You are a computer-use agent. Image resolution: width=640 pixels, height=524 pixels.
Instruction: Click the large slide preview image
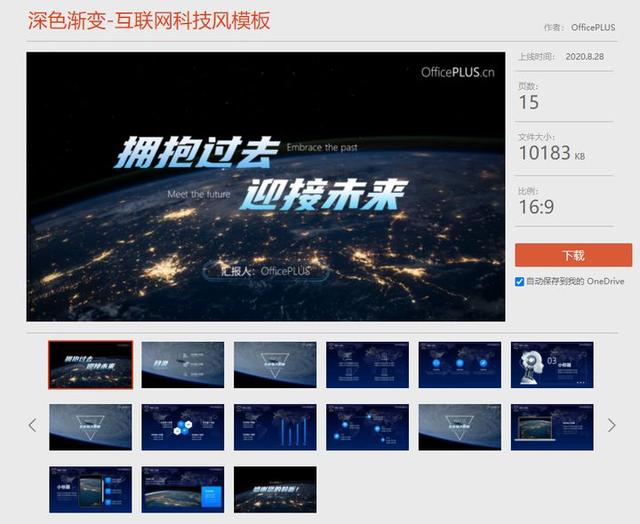pyautogui.click(x=266, y=187)
